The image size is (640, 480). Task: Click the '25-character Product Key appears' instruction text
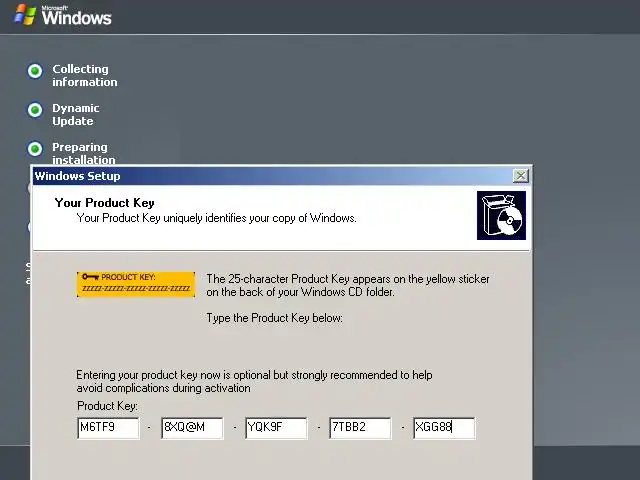tap(348, 285)
